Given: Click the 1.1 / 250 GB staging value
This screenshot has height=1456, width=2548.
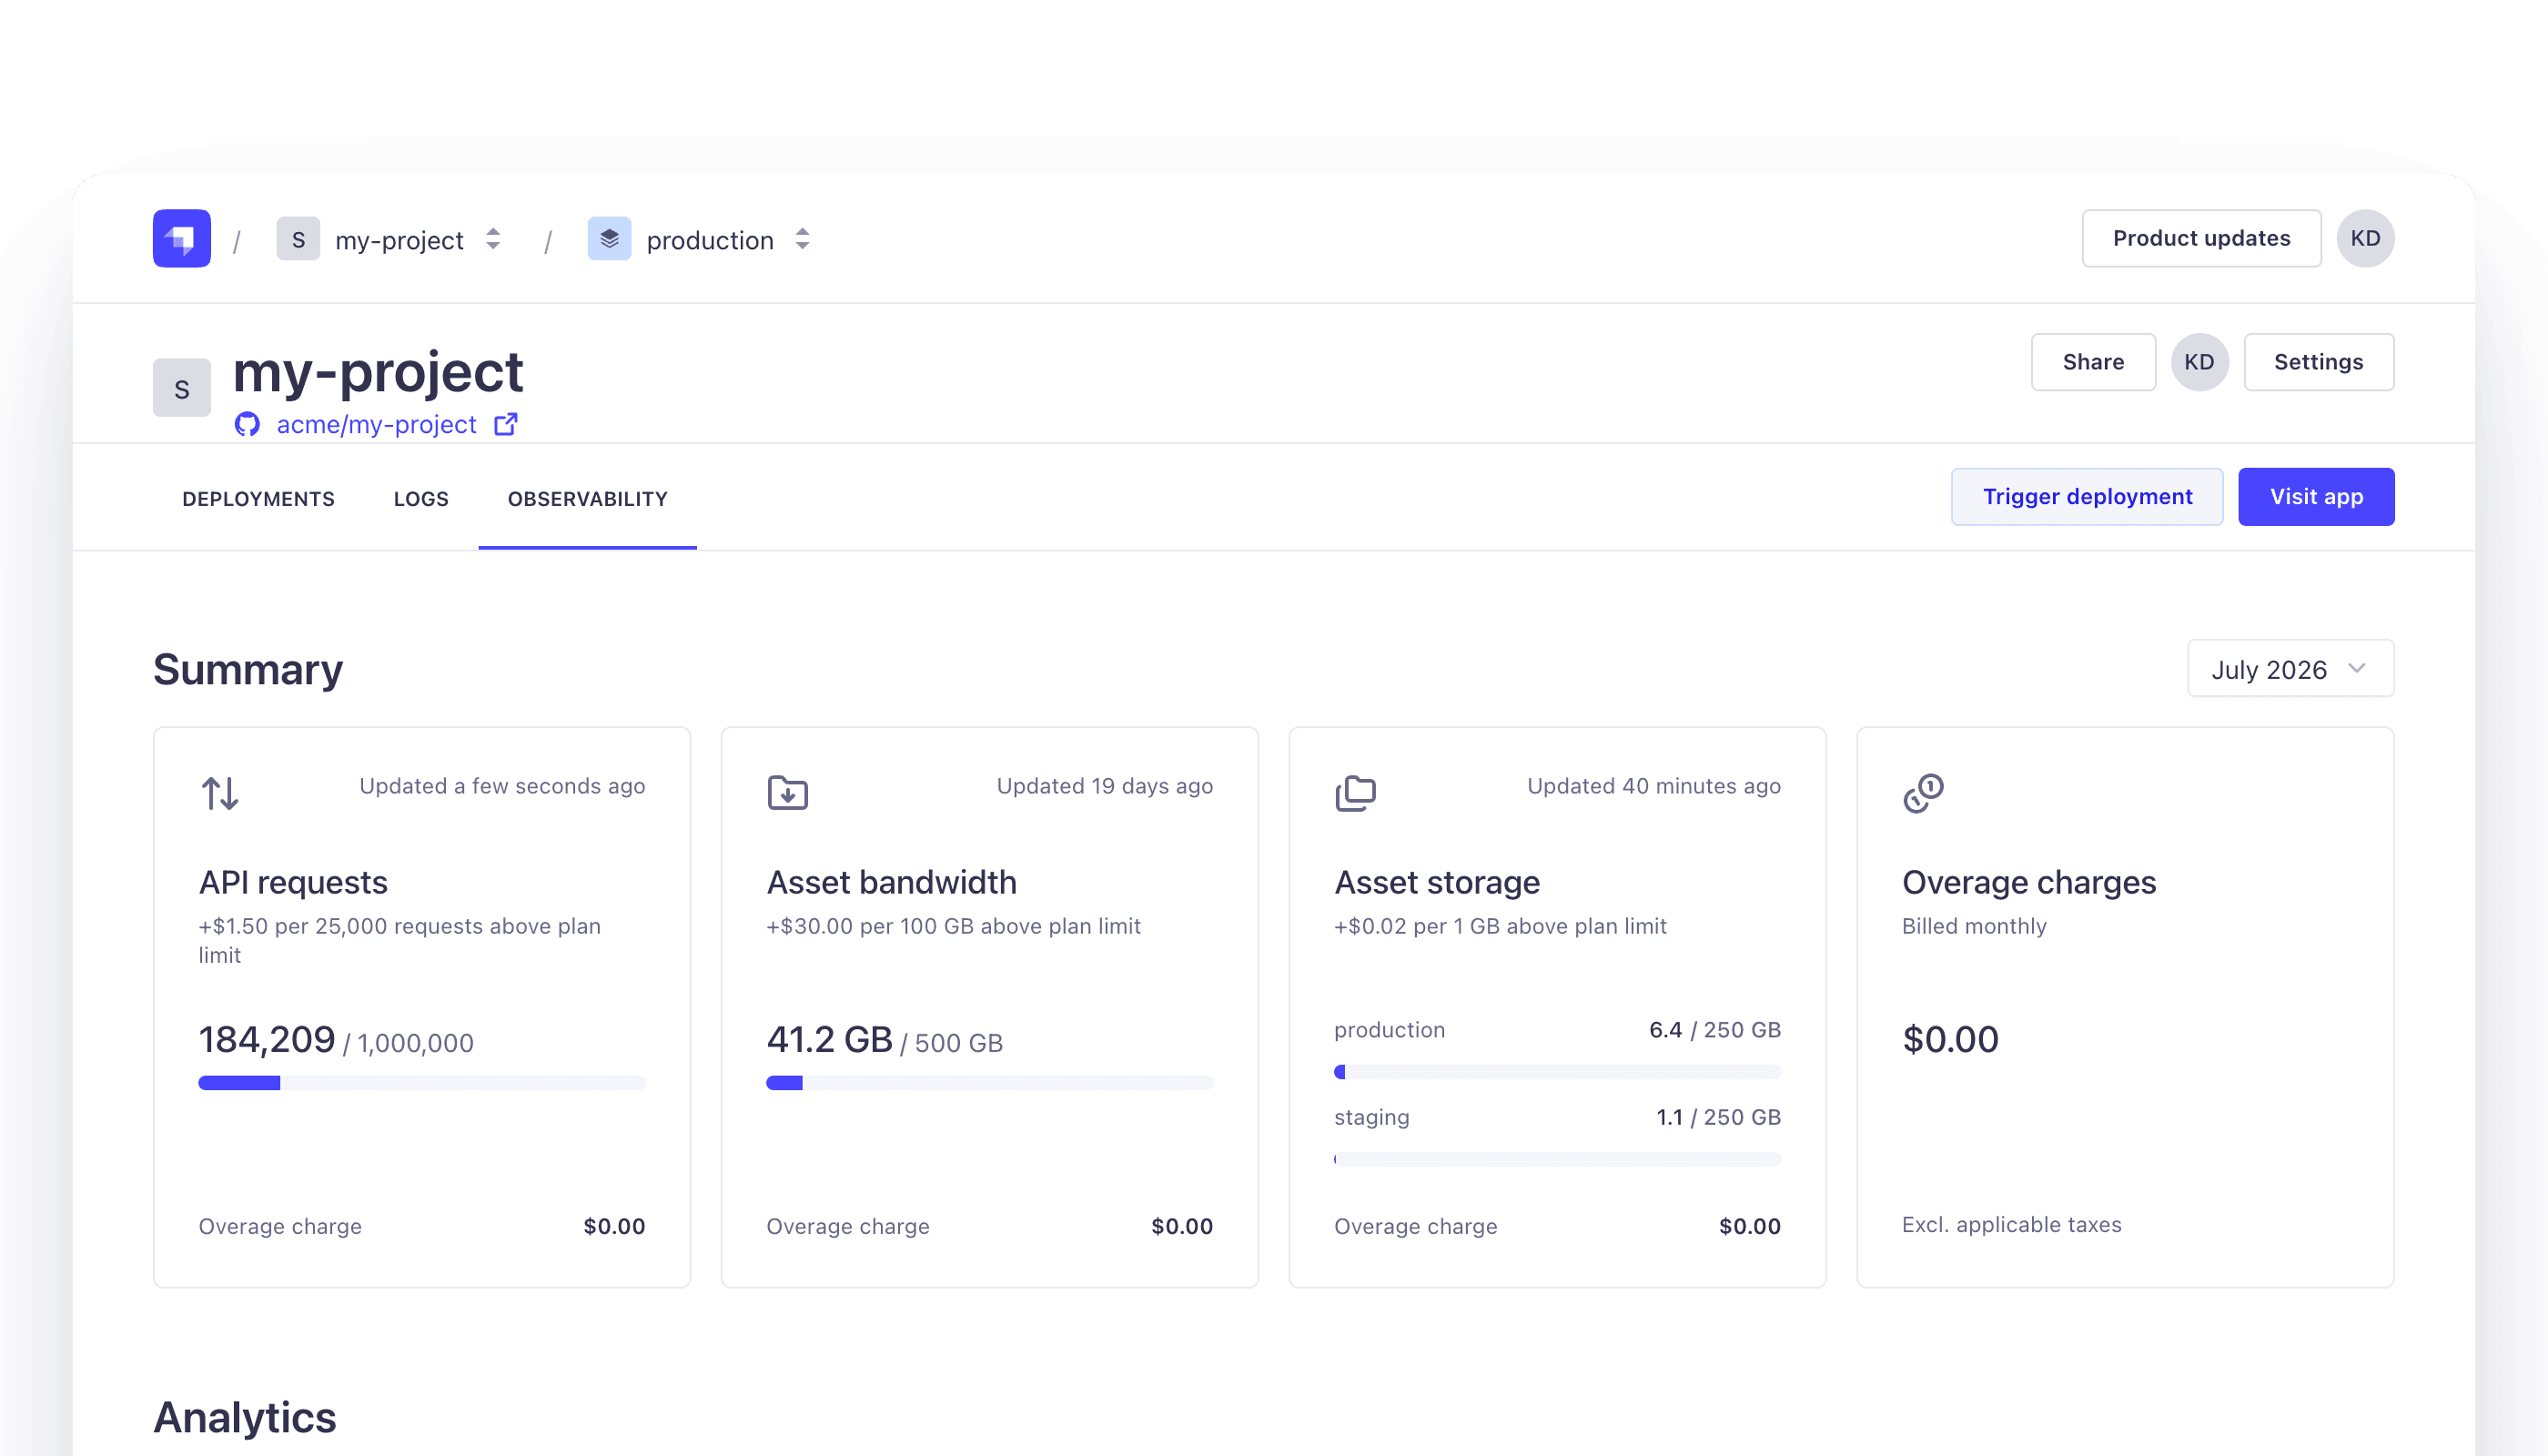Looking at the screenshot, I should click(x=1719, y=1117).
